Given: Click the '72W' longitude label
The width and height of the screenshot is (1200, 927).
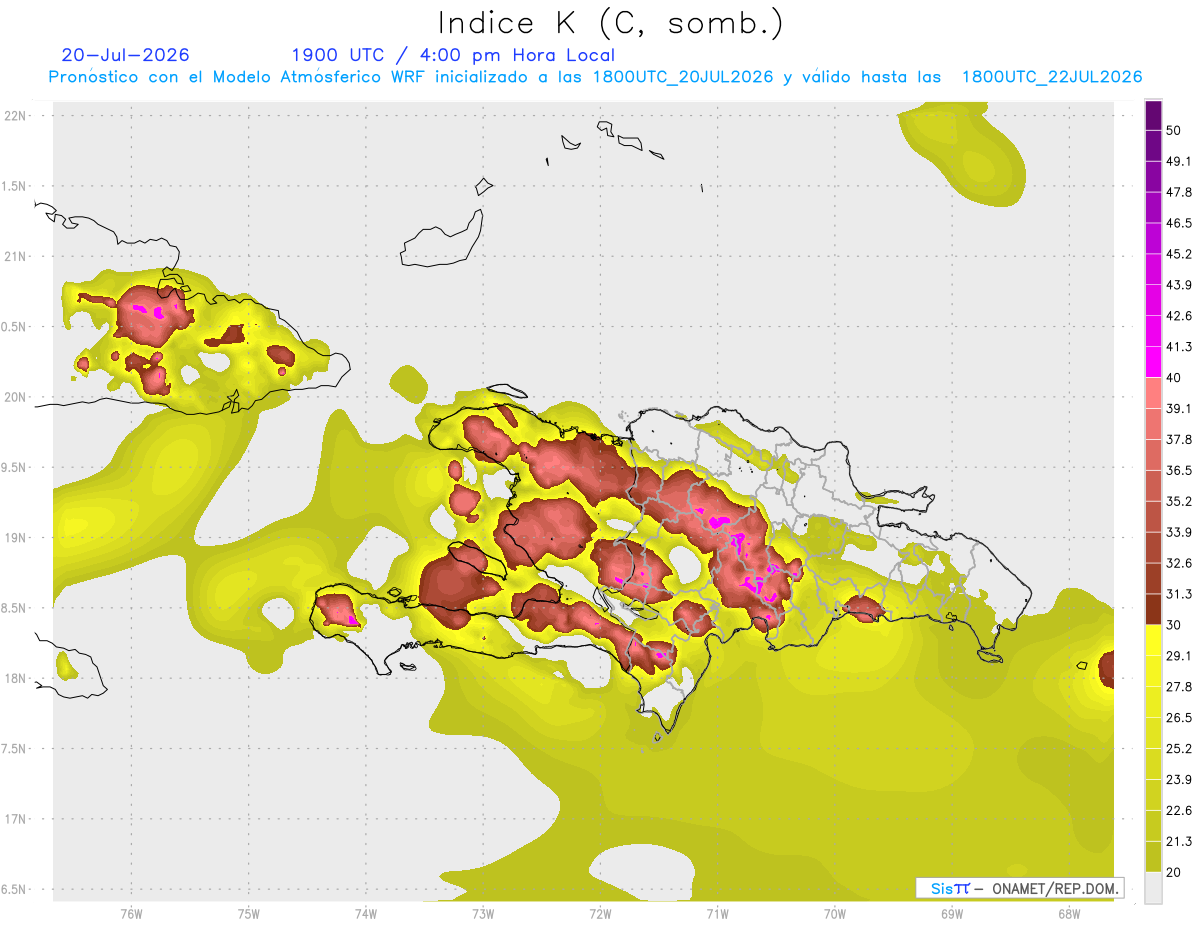Looking at the screenshot, I should [x=600, y=914].
